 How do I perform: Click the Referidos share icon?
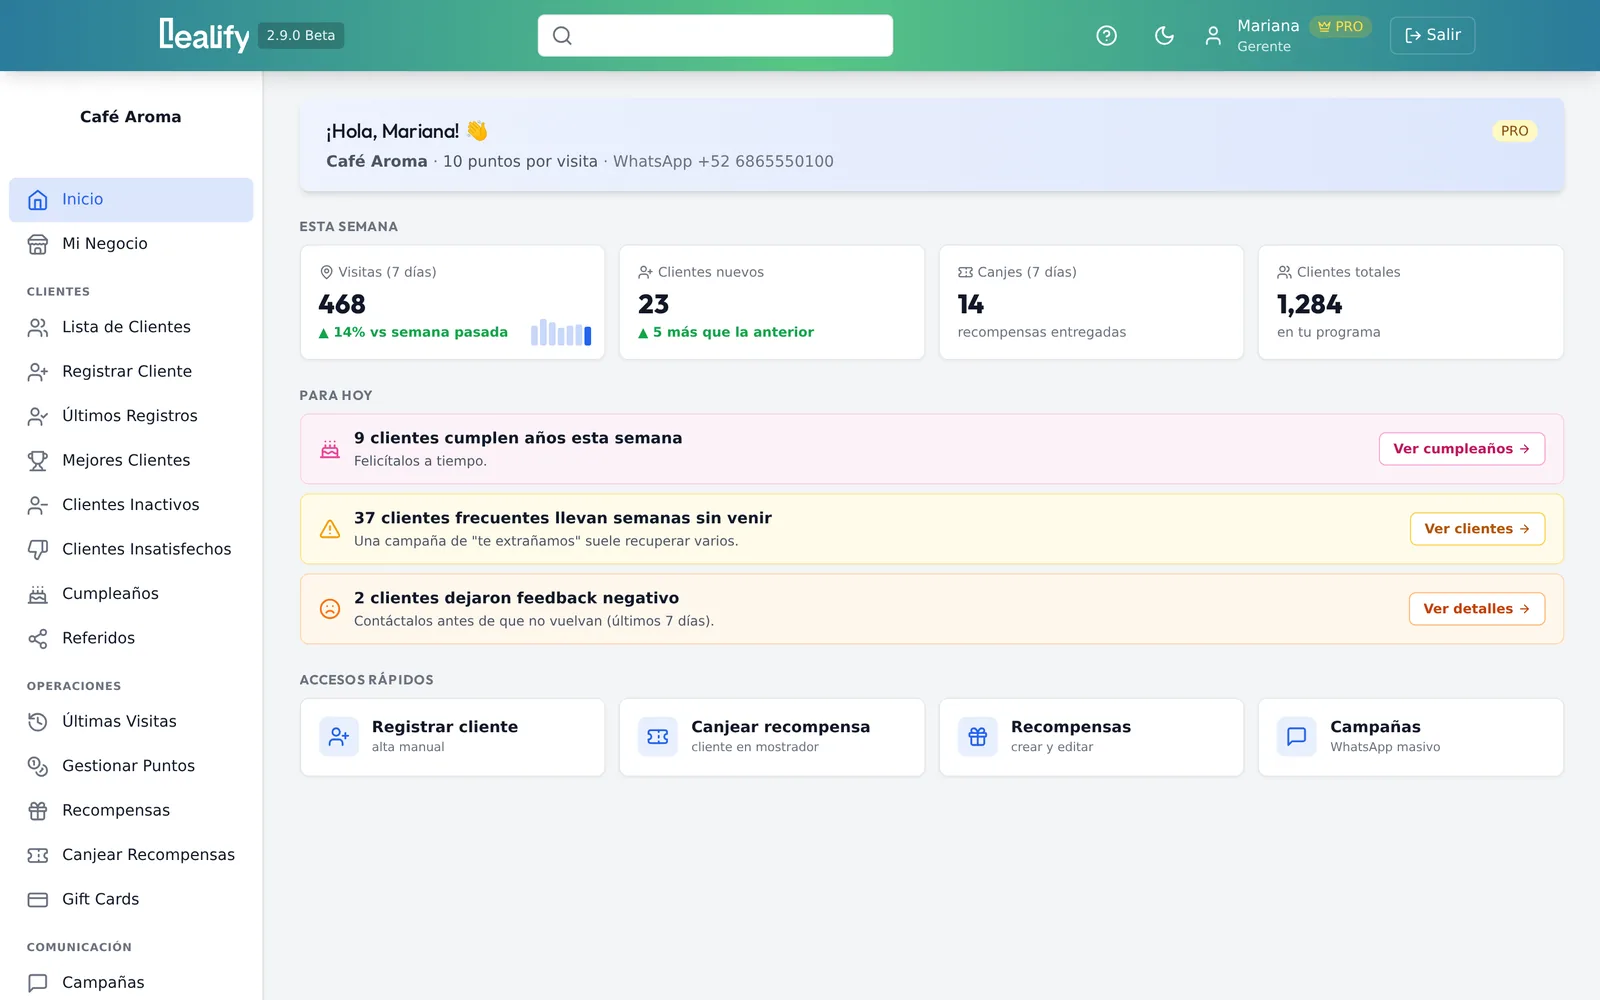[38, 638]
